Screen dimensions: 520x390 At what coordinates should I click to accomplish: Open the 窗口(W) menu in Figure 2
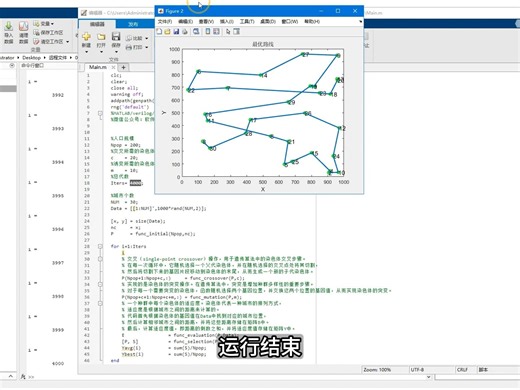pos(289,21)
